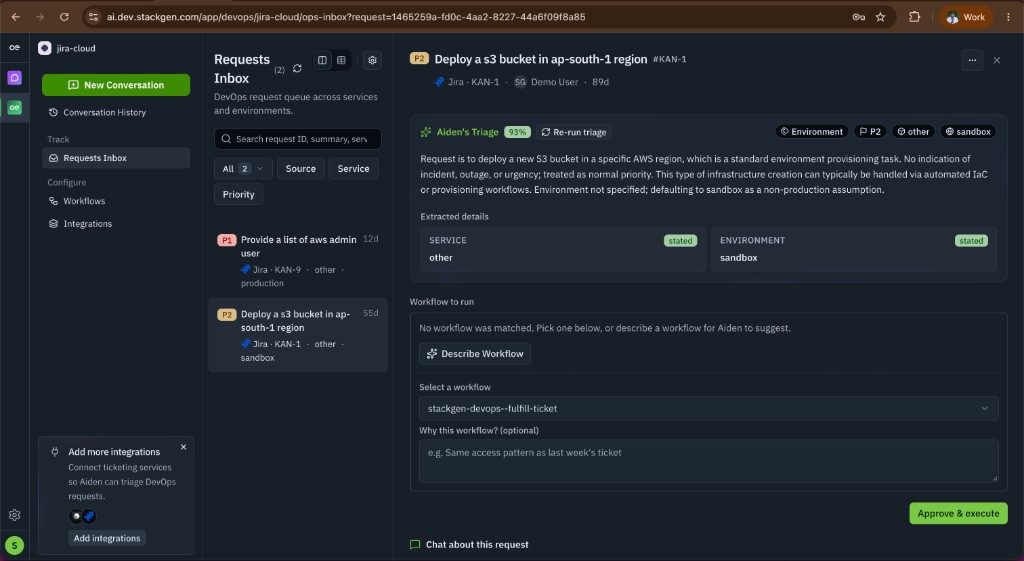Open the password key icon in address bar
The width and height of the screenshot is (1024, 561).
[x=859, y=17]
